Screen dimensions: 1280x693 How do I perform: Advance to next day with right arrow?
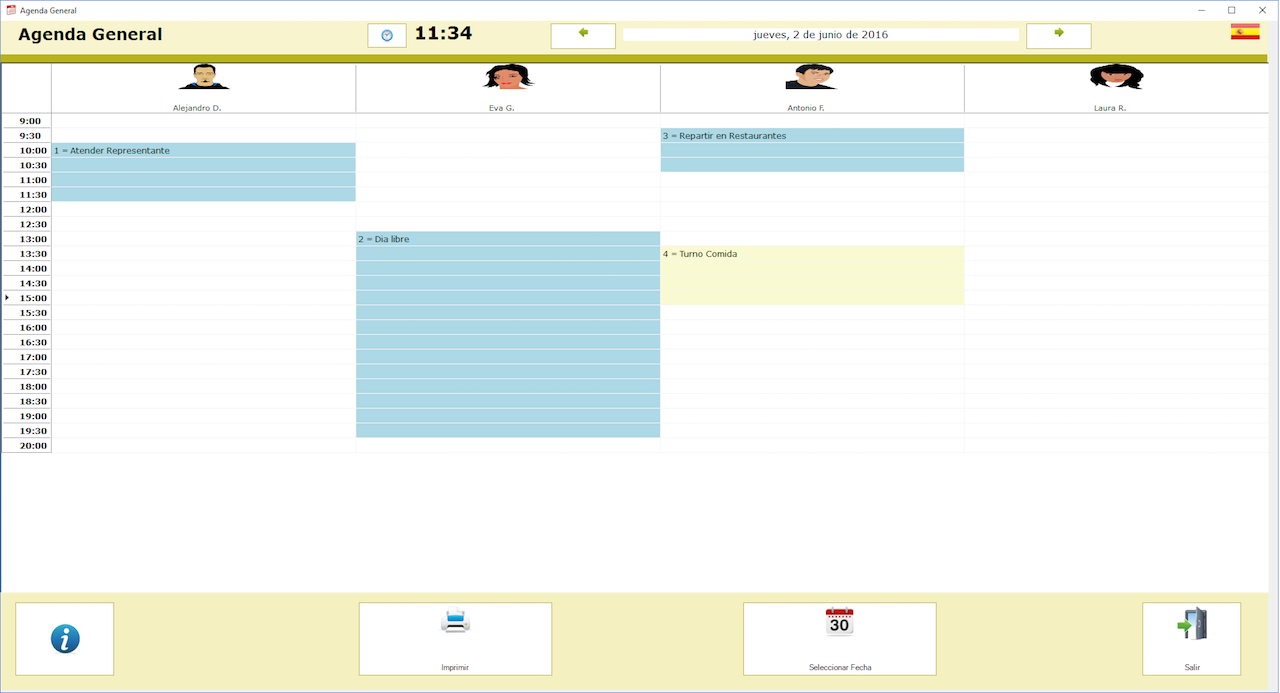pyautogui.click(x=1058, y=35)
